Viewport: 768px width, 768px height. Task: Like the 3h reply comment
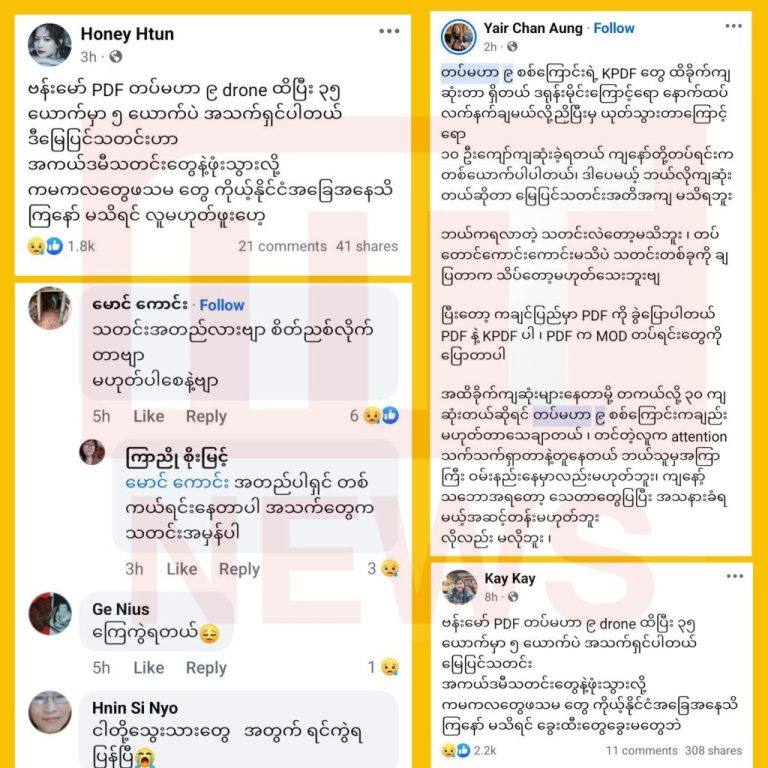click(x=182, y=569)
